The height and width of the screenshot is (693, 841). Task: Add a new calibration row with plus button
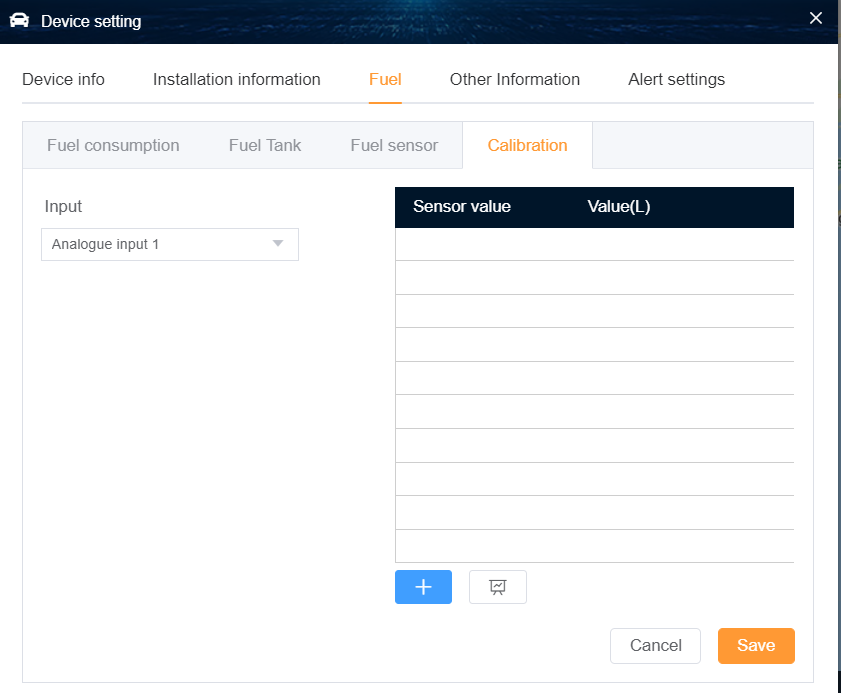(423, 587)
